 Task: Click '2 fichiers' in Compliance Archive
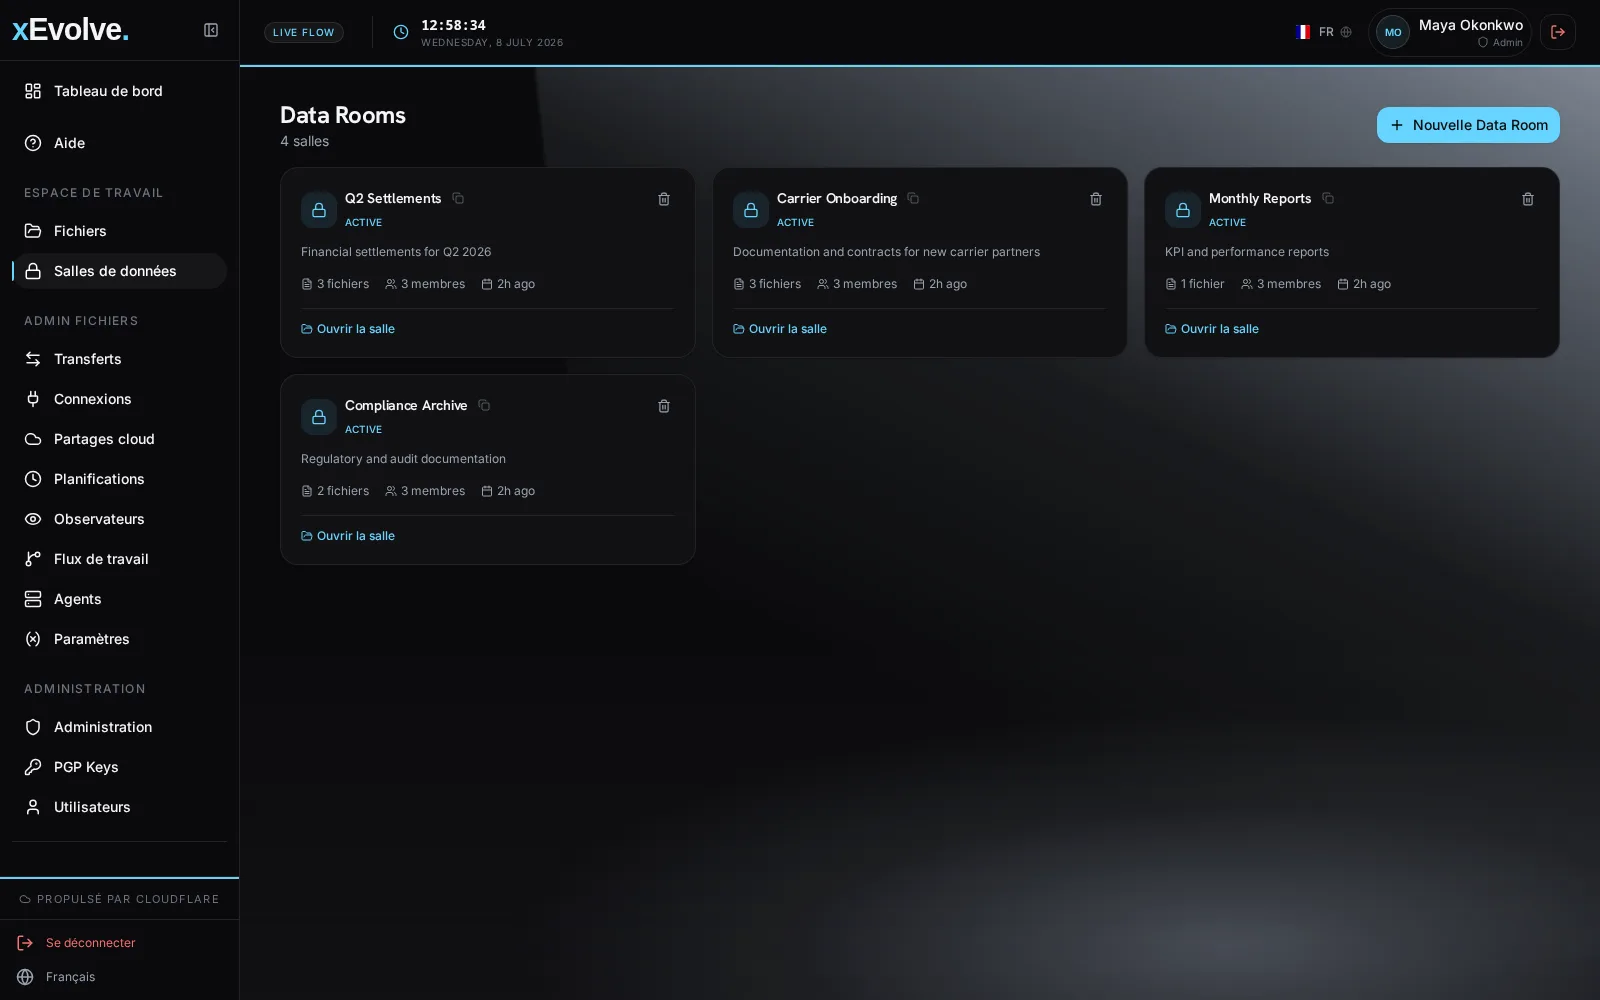(335, 491)
